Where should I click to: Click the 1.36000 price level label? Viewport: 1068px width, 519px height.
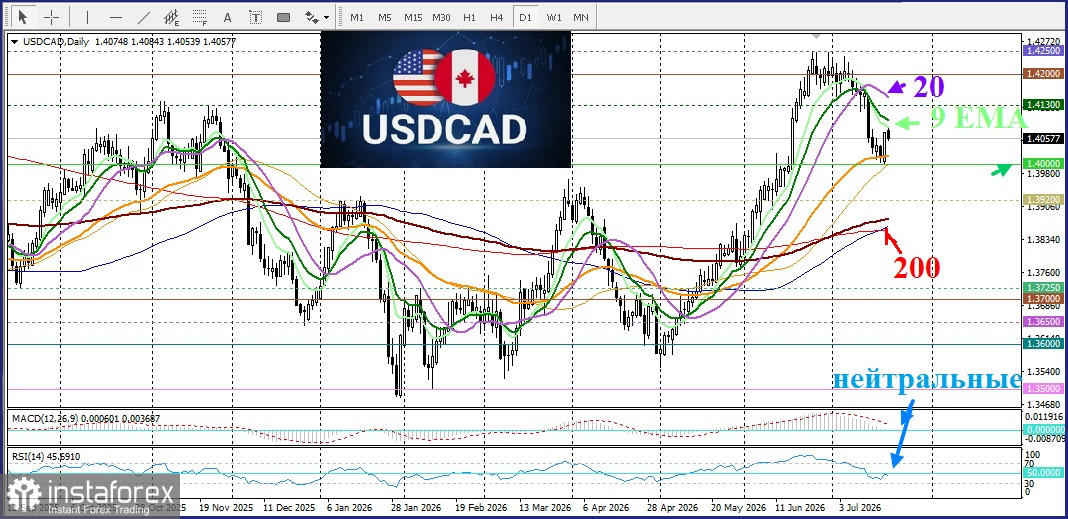(x=1044, y=344)
